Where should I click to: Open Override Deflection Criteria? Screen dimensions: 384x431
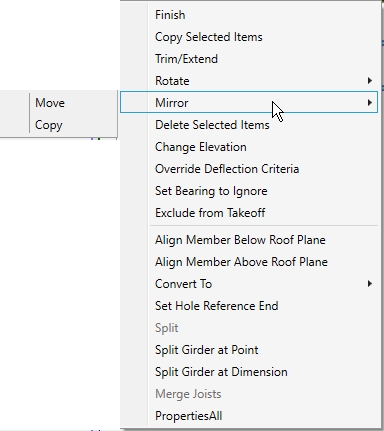(x=249, y=169)
